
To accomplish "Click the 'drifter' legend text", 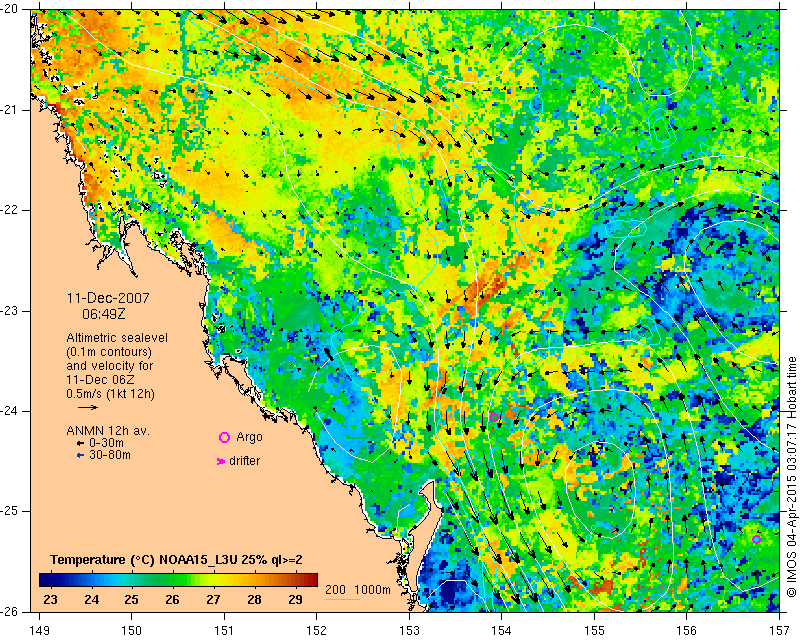I will [x=244, y=461].
